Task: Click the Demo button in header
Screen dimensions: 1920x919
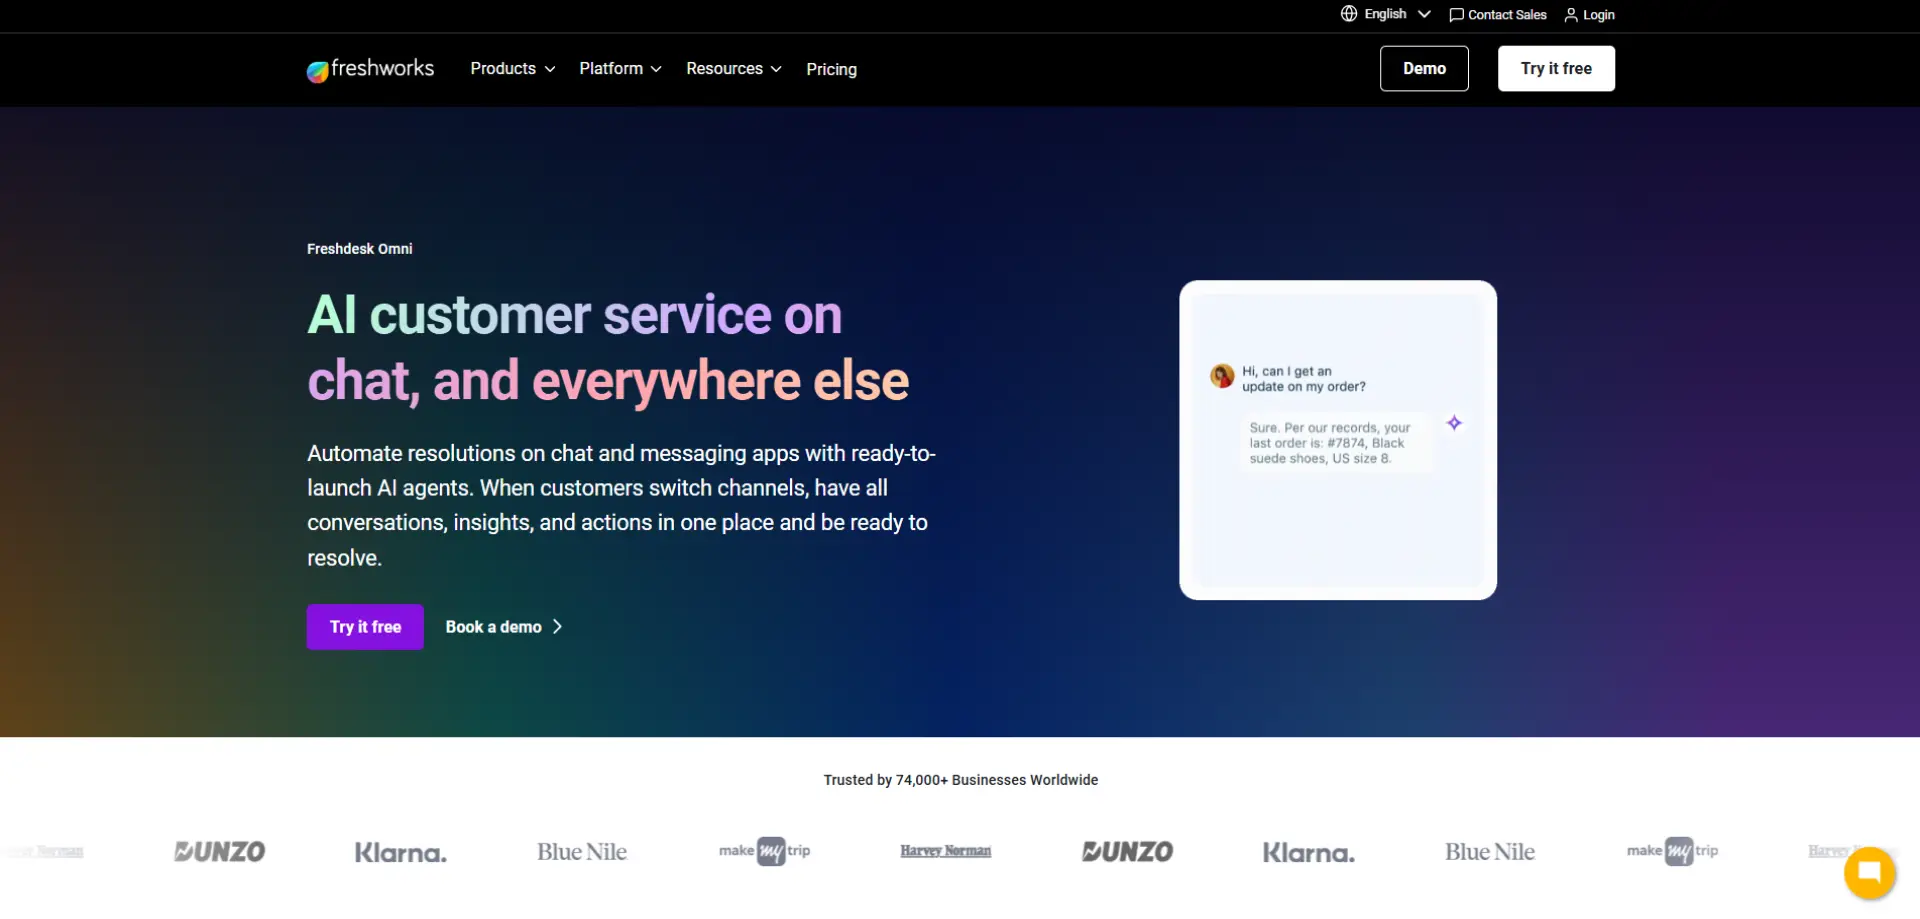Action: pos(1424,69)
